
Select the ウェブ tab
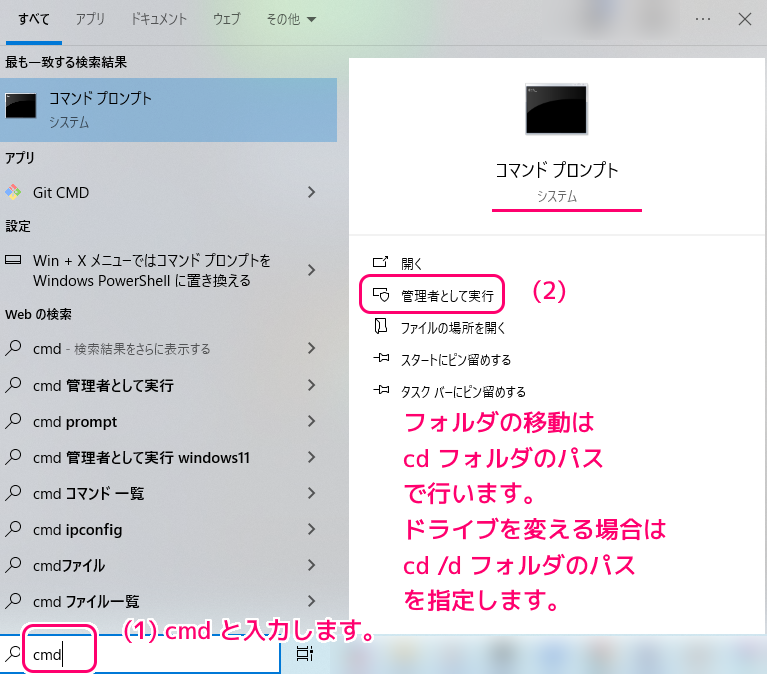[x=226, y=19]
